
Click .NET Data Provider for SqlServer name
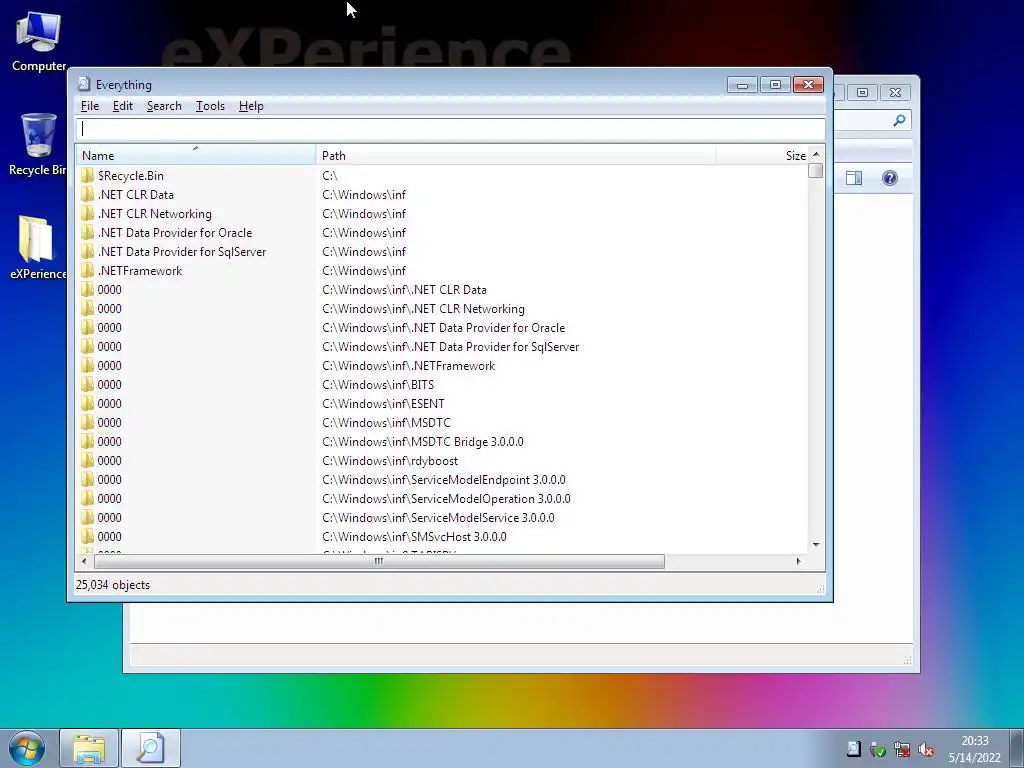[x=182, y=251]
